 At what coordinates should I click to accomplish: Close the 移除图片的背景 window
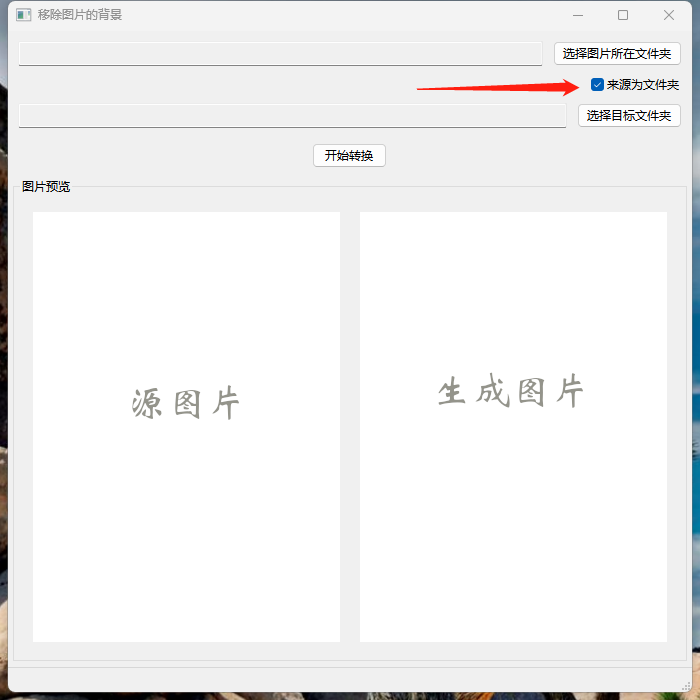pos(669,15)
